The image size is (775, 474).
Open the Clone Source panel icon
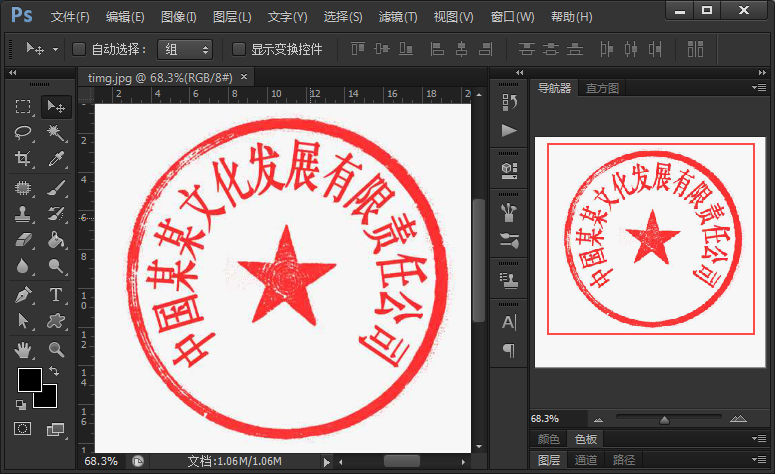[509, 280]
